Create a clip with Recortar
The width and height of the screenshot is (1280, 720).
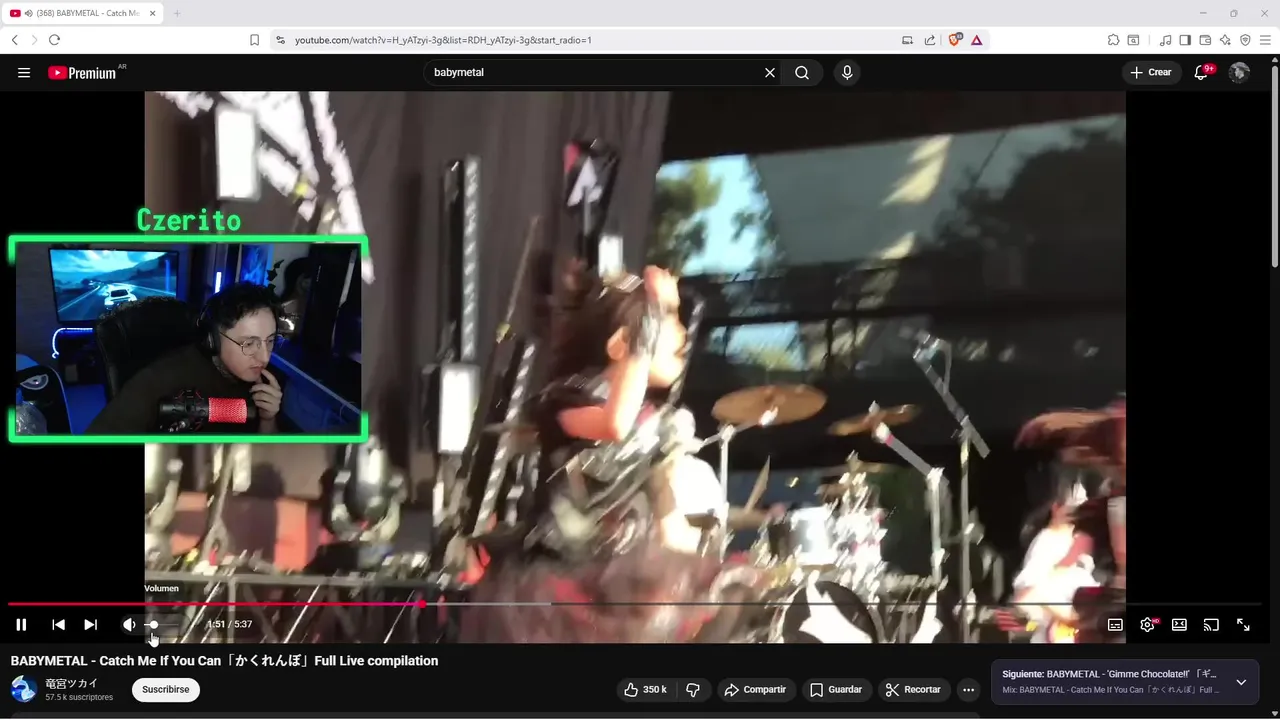tap(913, 690)
